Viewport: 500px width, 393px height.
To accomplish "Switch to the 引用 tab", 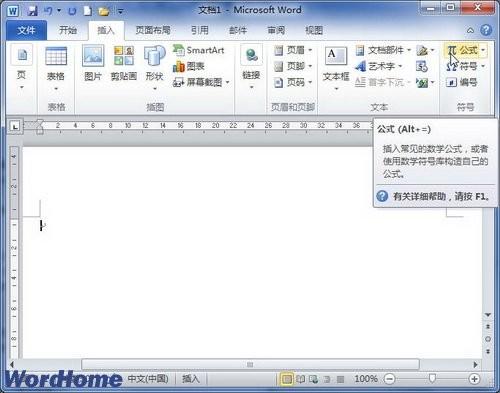I will coord(200,30).
